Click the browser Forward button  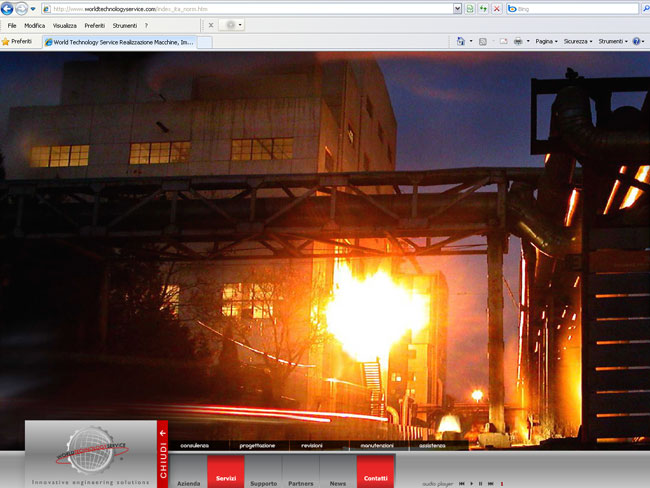coord(22,8)
